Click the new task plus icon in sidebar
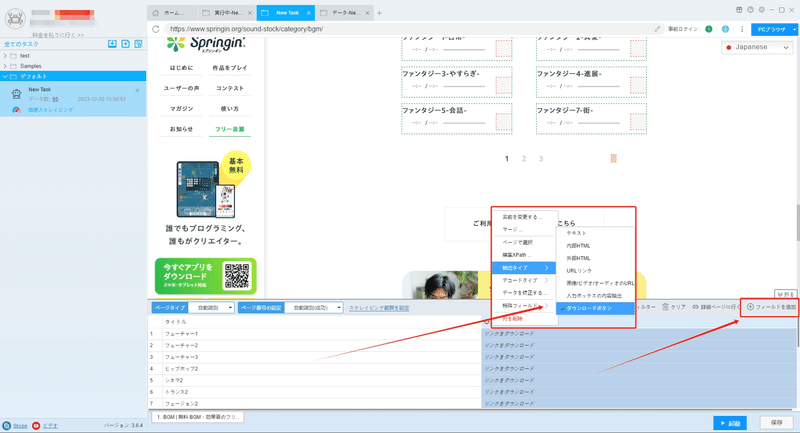 [126, 44]
